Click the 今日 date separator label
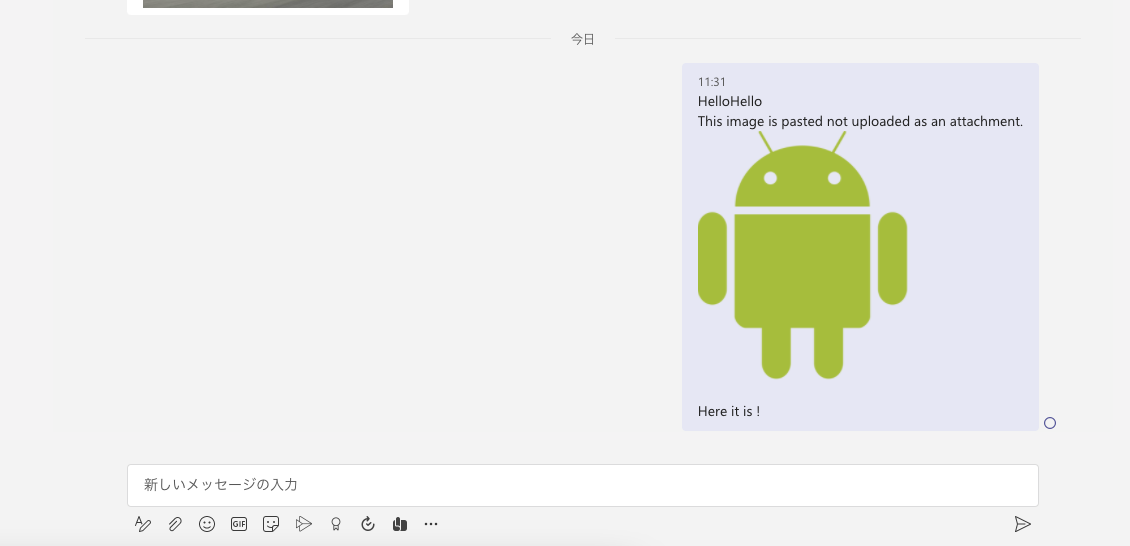The width and height of the screenshot is (1130, 546). click(583, 39)
